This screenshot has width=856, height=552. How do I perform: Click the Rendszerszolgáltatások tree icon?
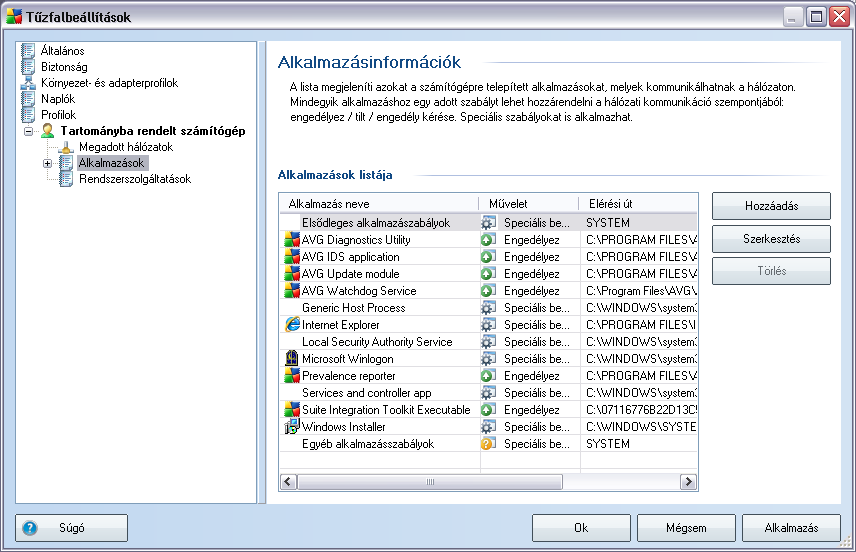[66, 179]
